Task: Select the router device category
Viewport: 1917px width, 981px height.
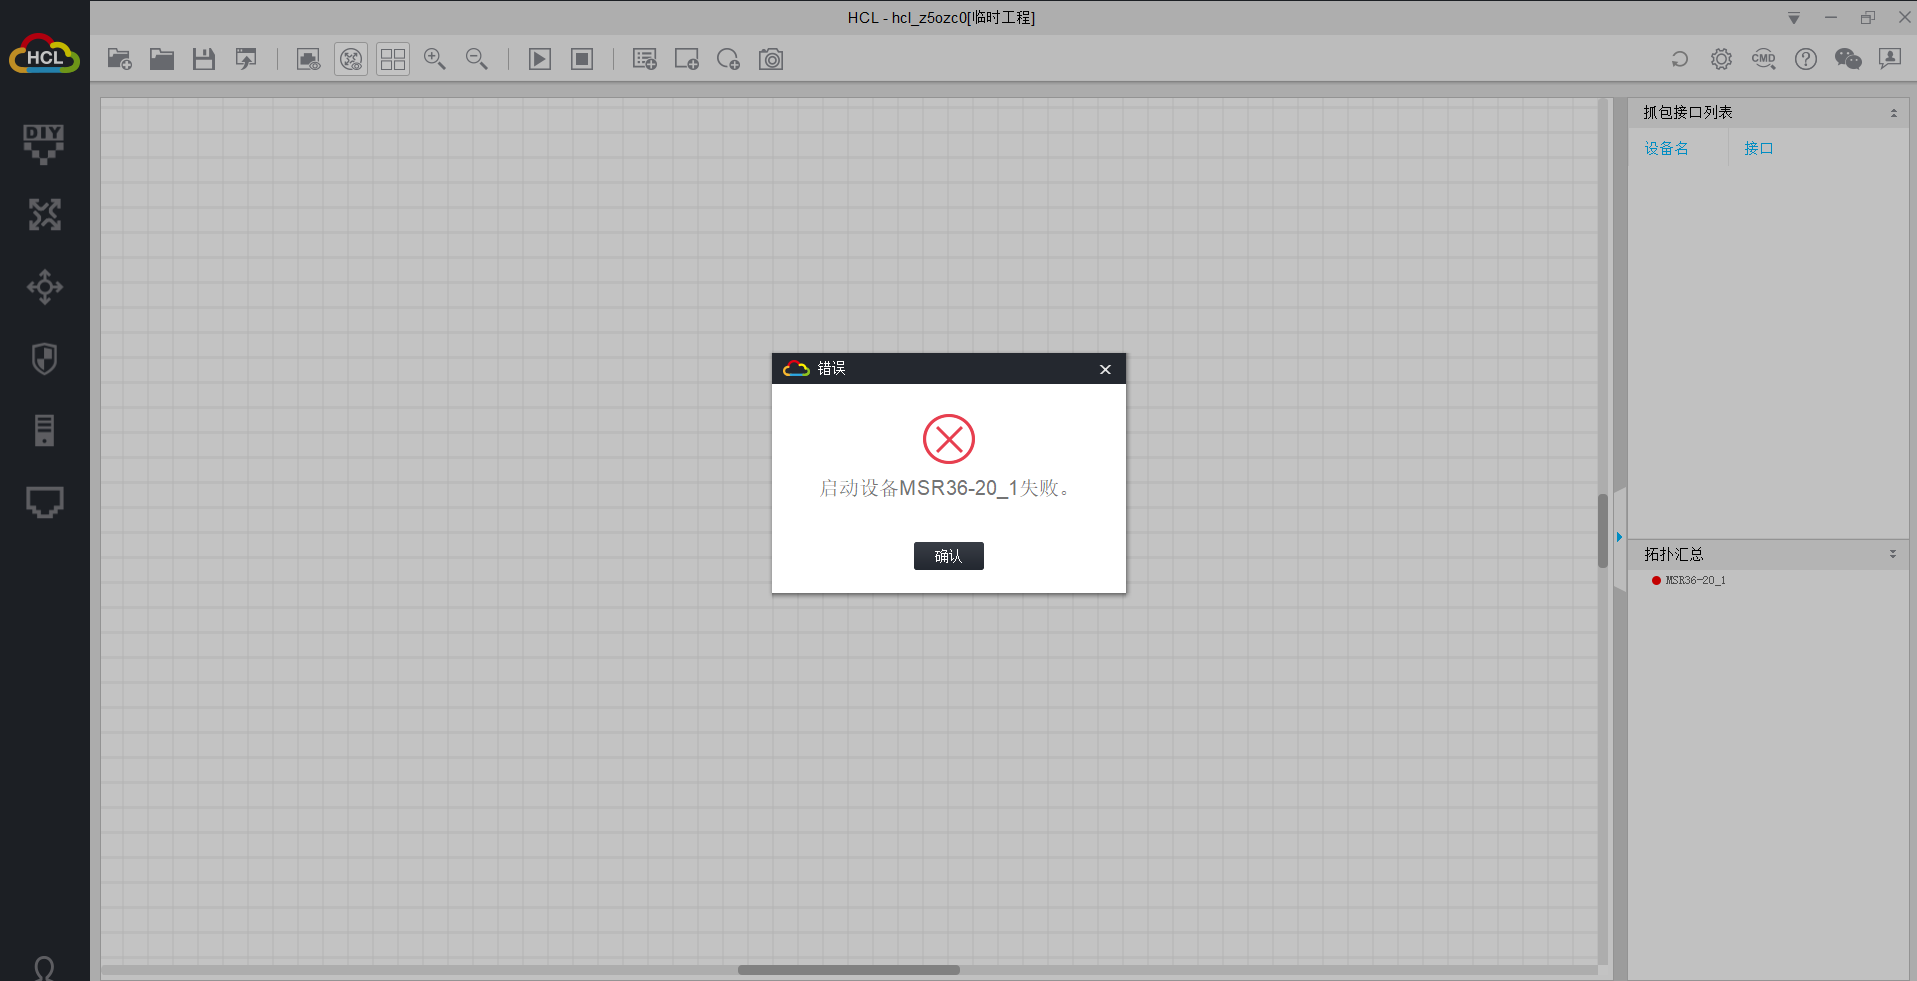Action: [44, 215]
